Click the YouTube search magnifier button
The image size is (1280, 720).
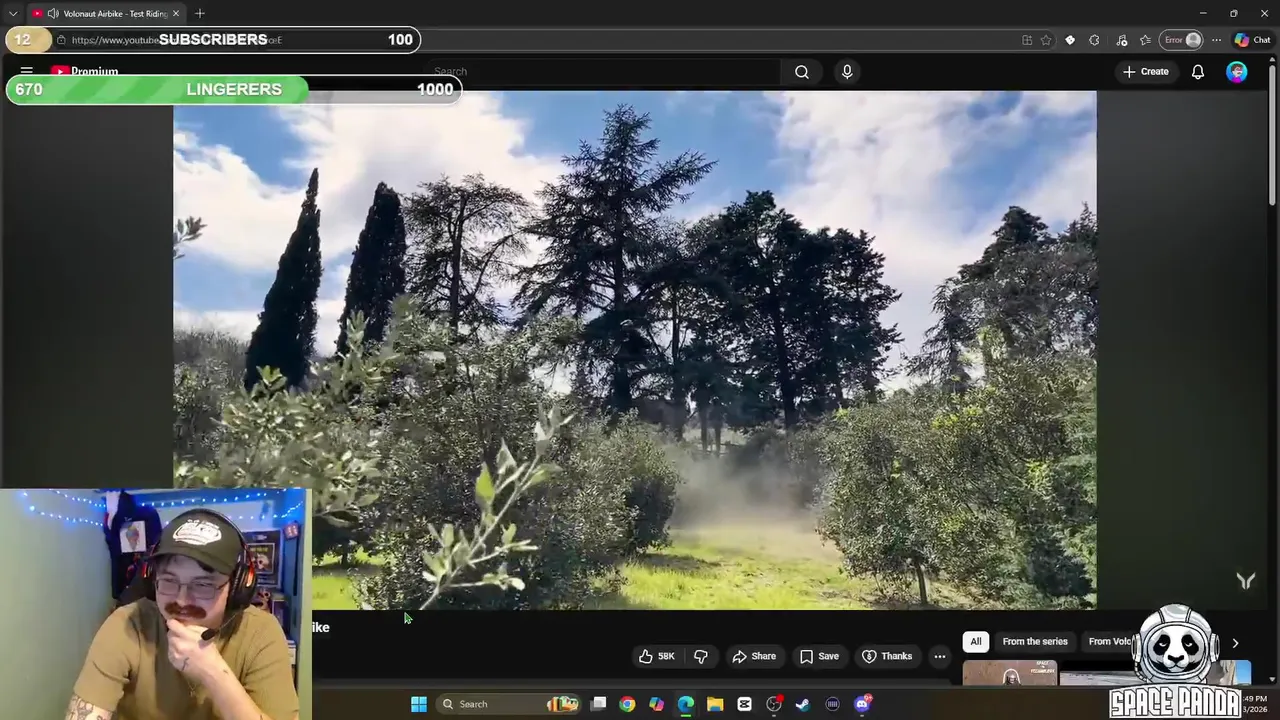pos(802,71)
